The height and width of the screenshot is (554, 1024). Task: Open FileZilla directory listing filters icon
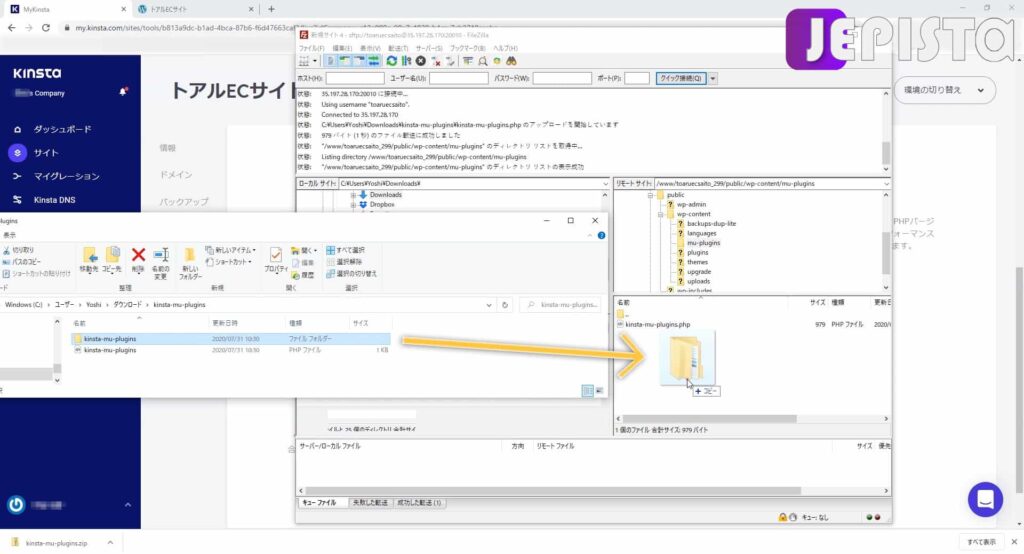tap(468, 61)
